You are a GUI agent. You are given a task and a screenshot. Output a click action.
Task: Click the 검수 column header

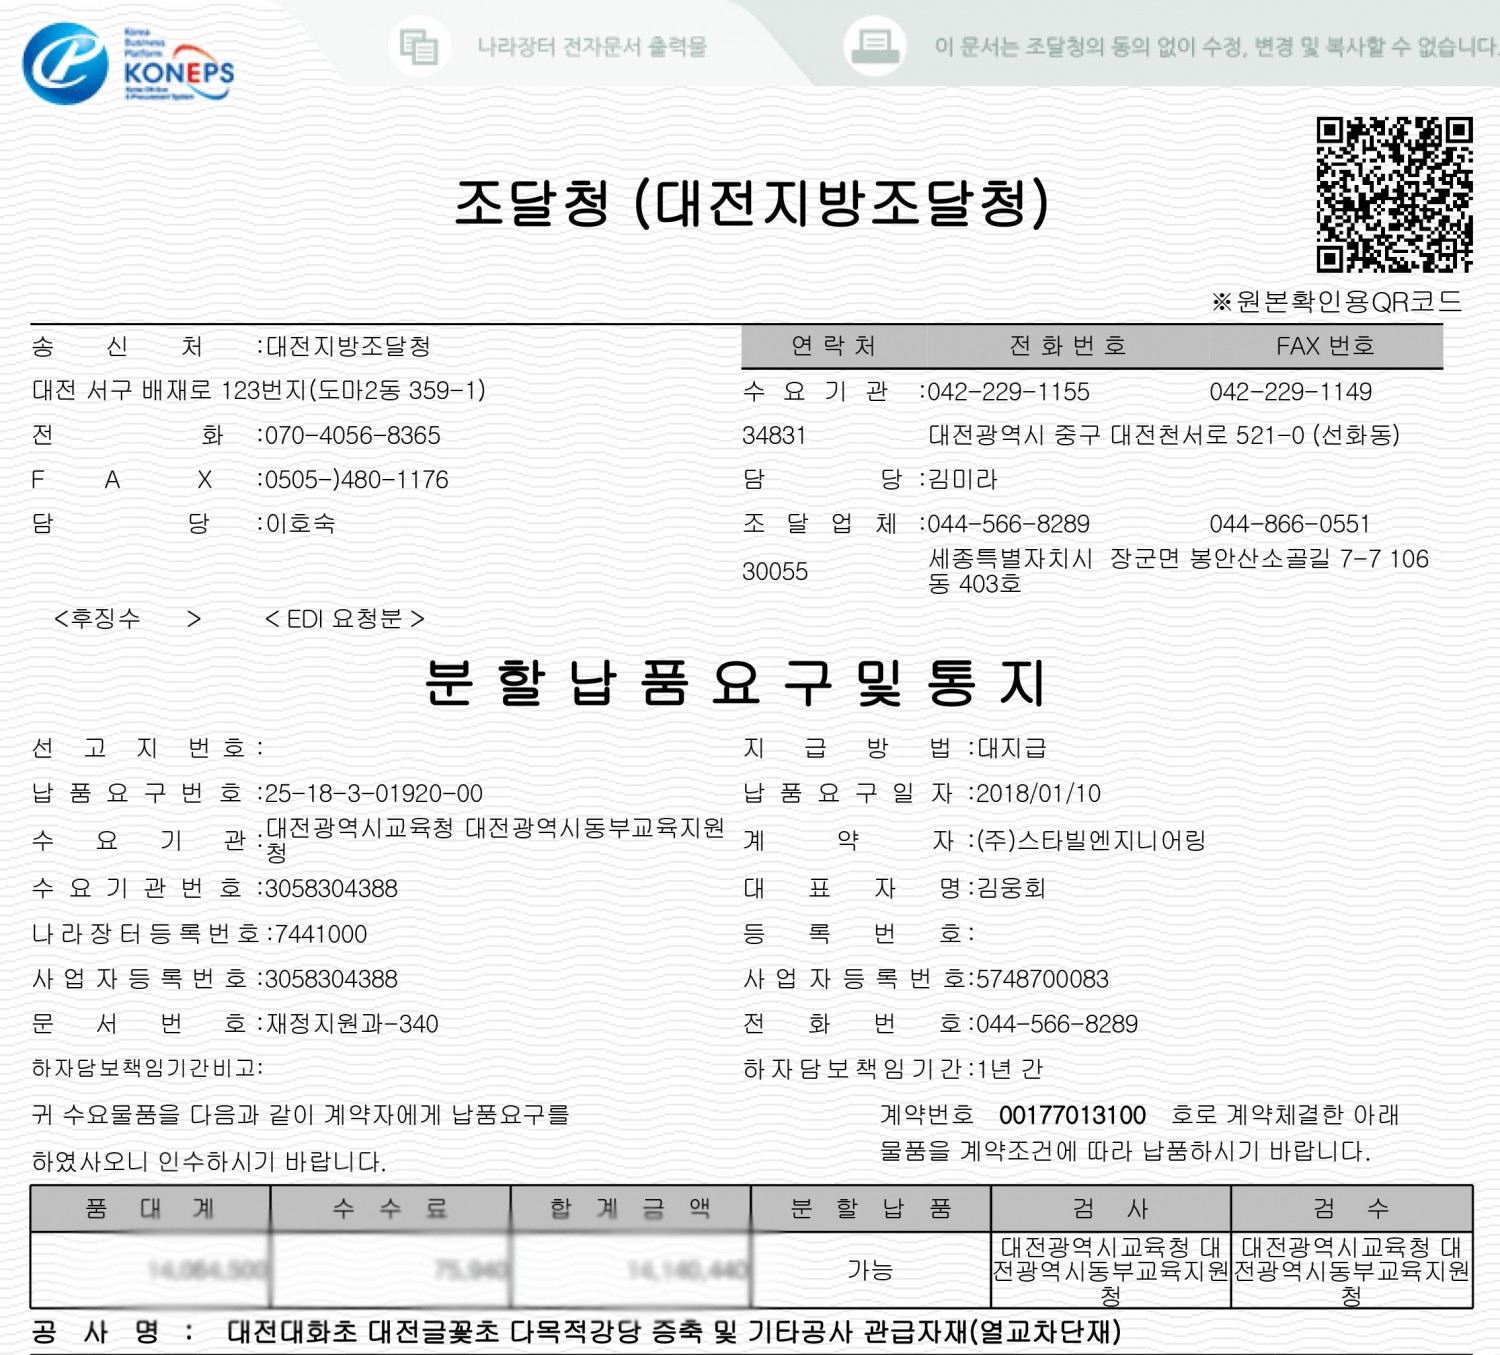[x=1351, y=1209]
